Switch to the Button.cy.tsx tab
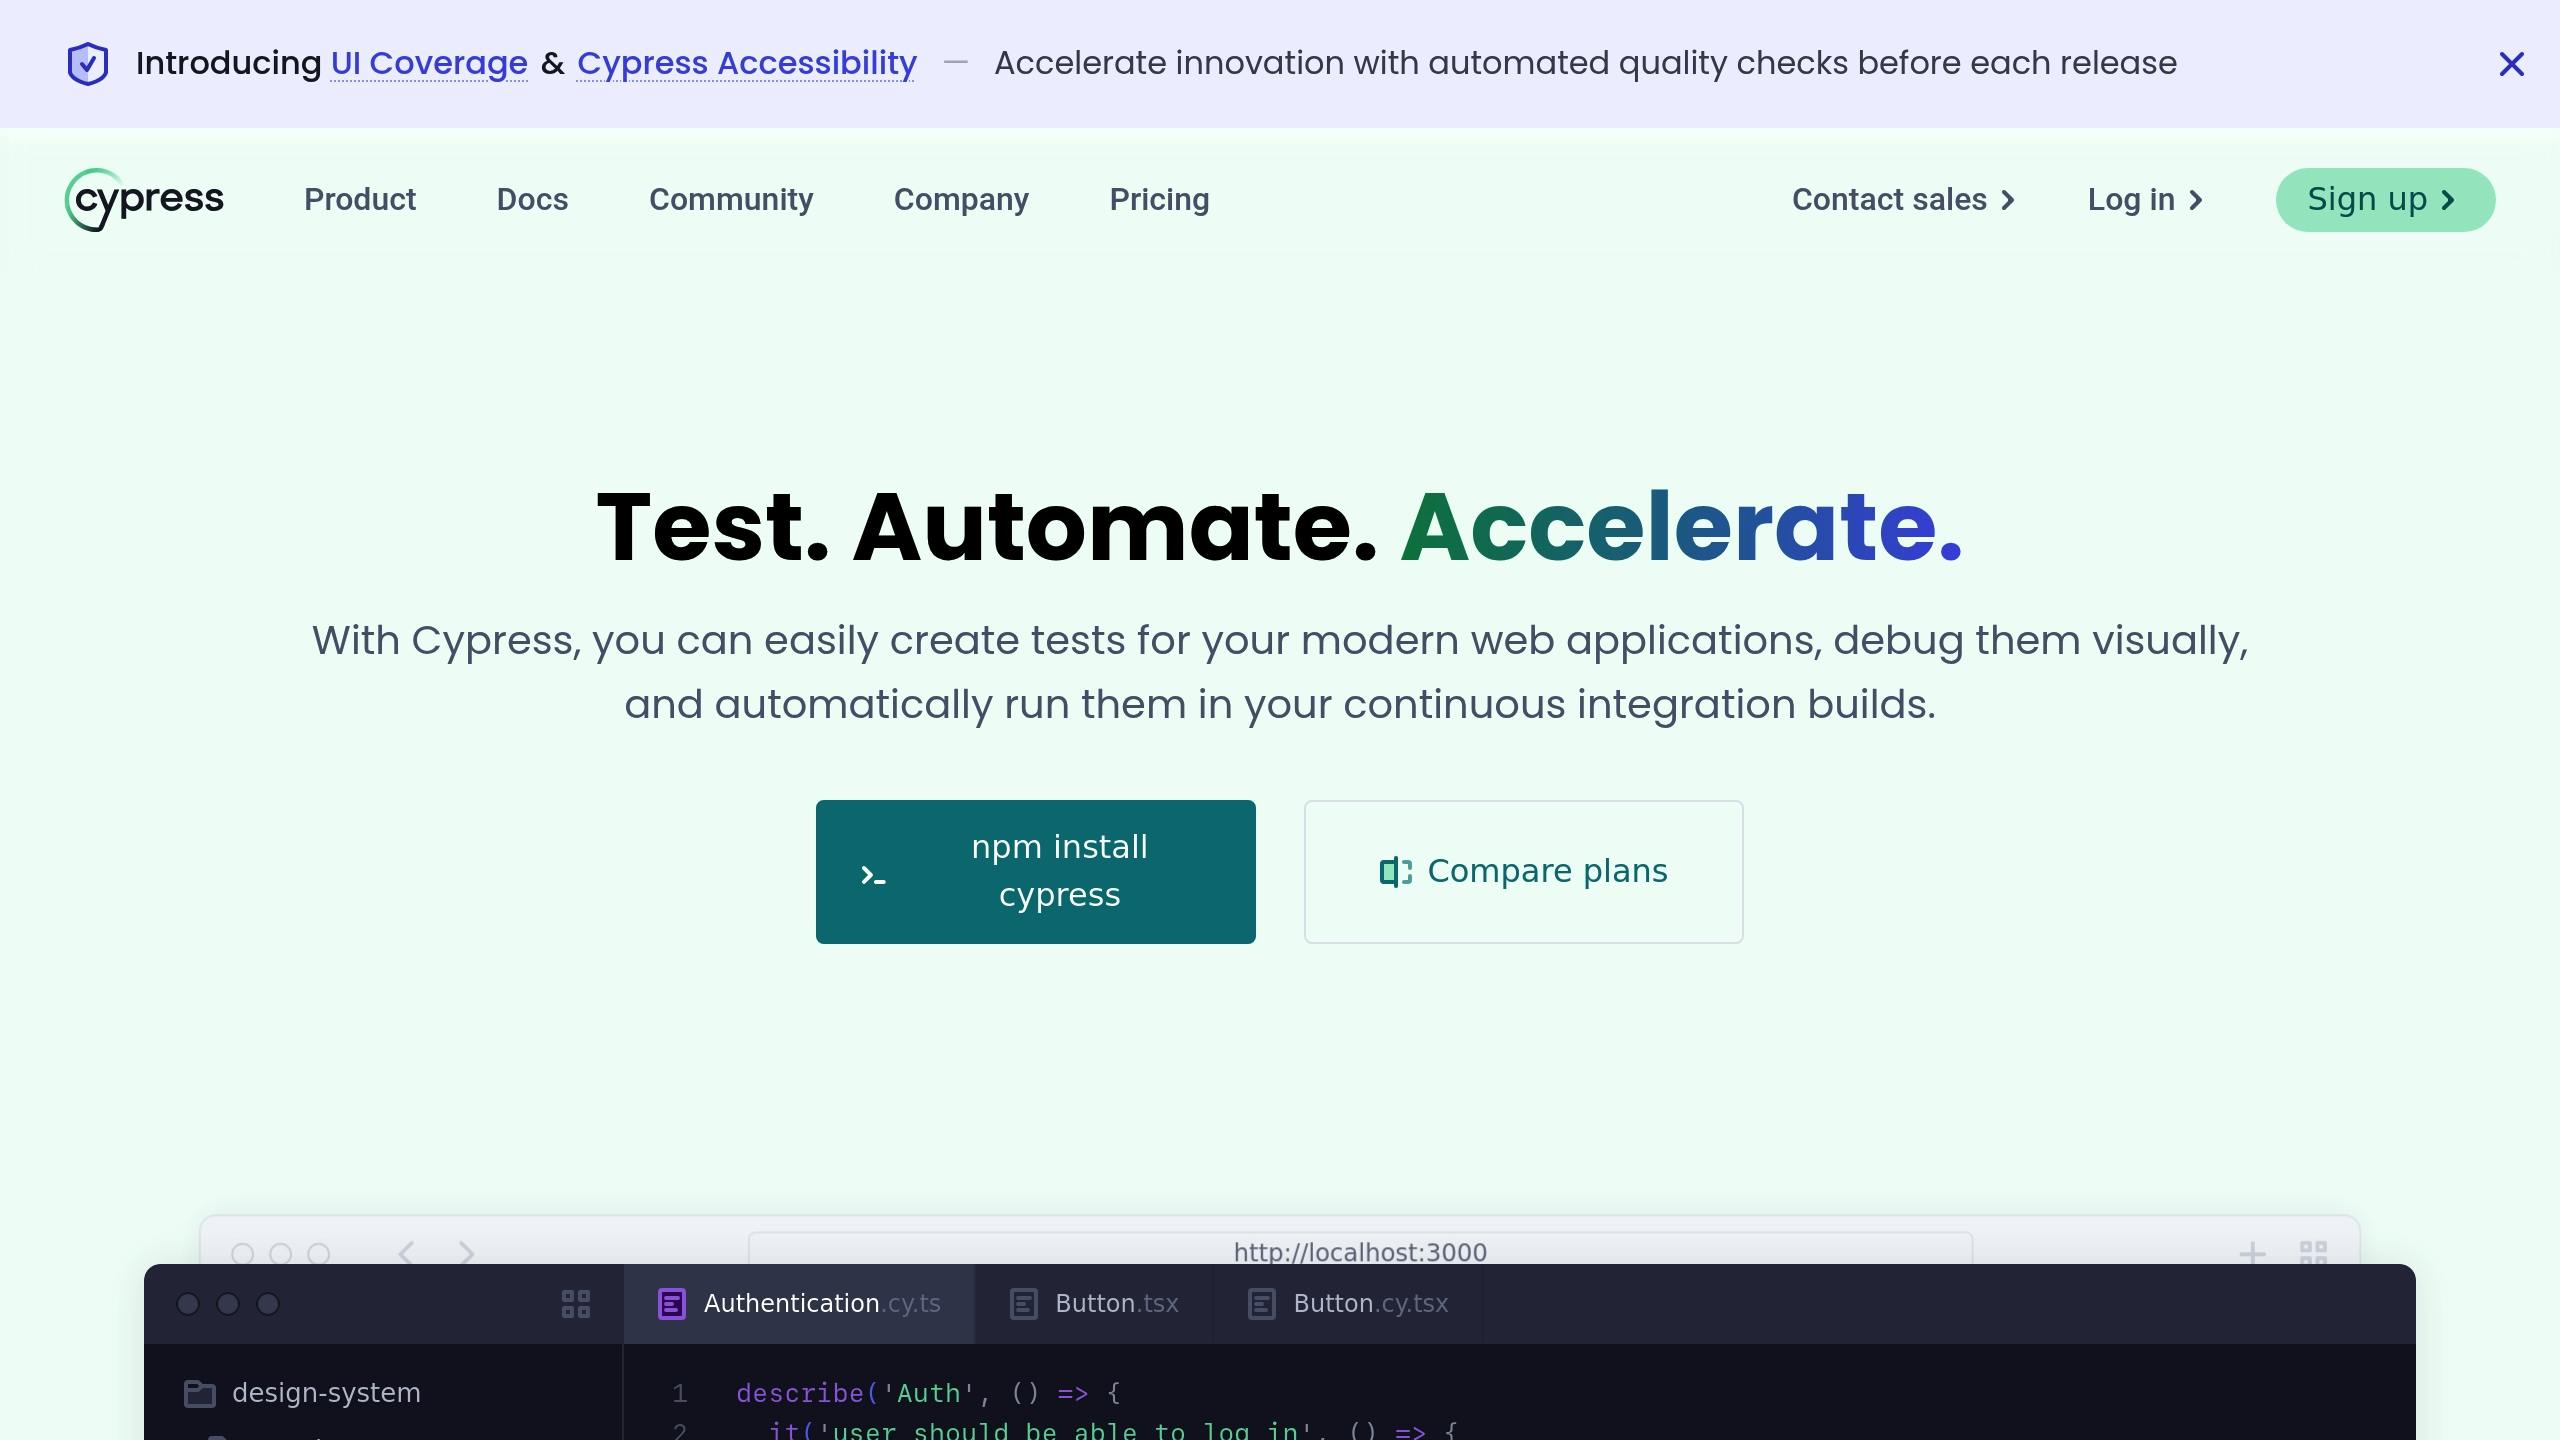Image resolution: width=2560 pixels, height=1440 pixels. [x=1348, y=1304]
